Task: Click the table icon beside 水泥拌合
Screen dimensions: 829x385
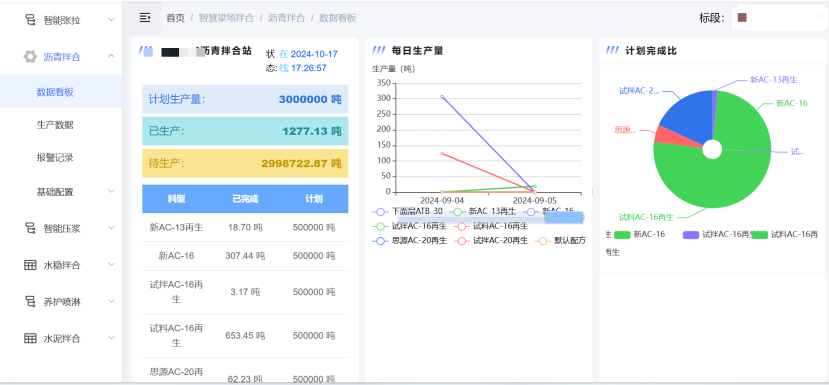Action: click(31, 338)
